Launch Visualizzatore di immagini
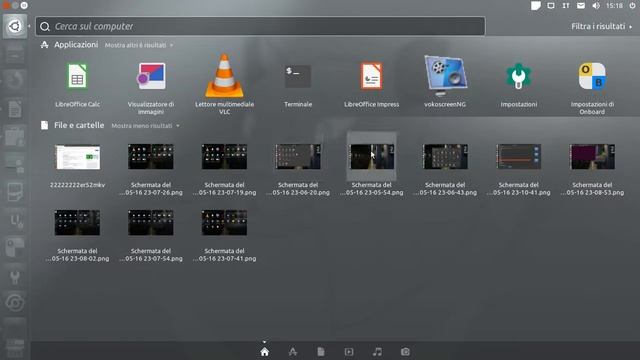Screen dimensions: 640x360 (x=151, y=76)
